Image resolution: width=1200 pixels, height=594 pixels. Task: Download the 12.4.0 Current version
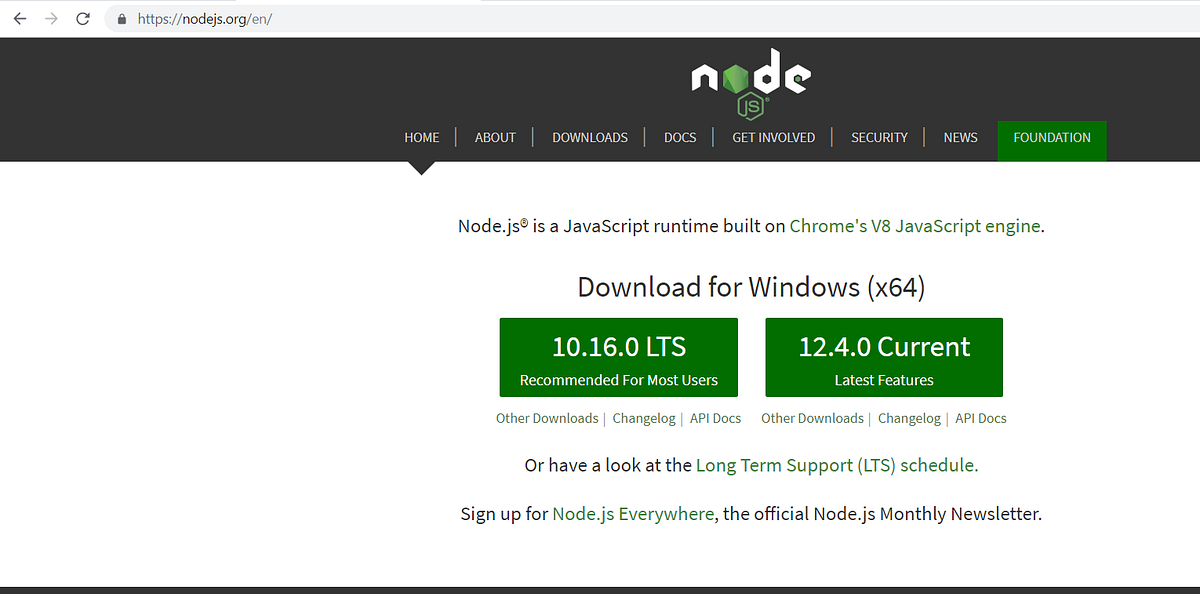pos(883,357)
